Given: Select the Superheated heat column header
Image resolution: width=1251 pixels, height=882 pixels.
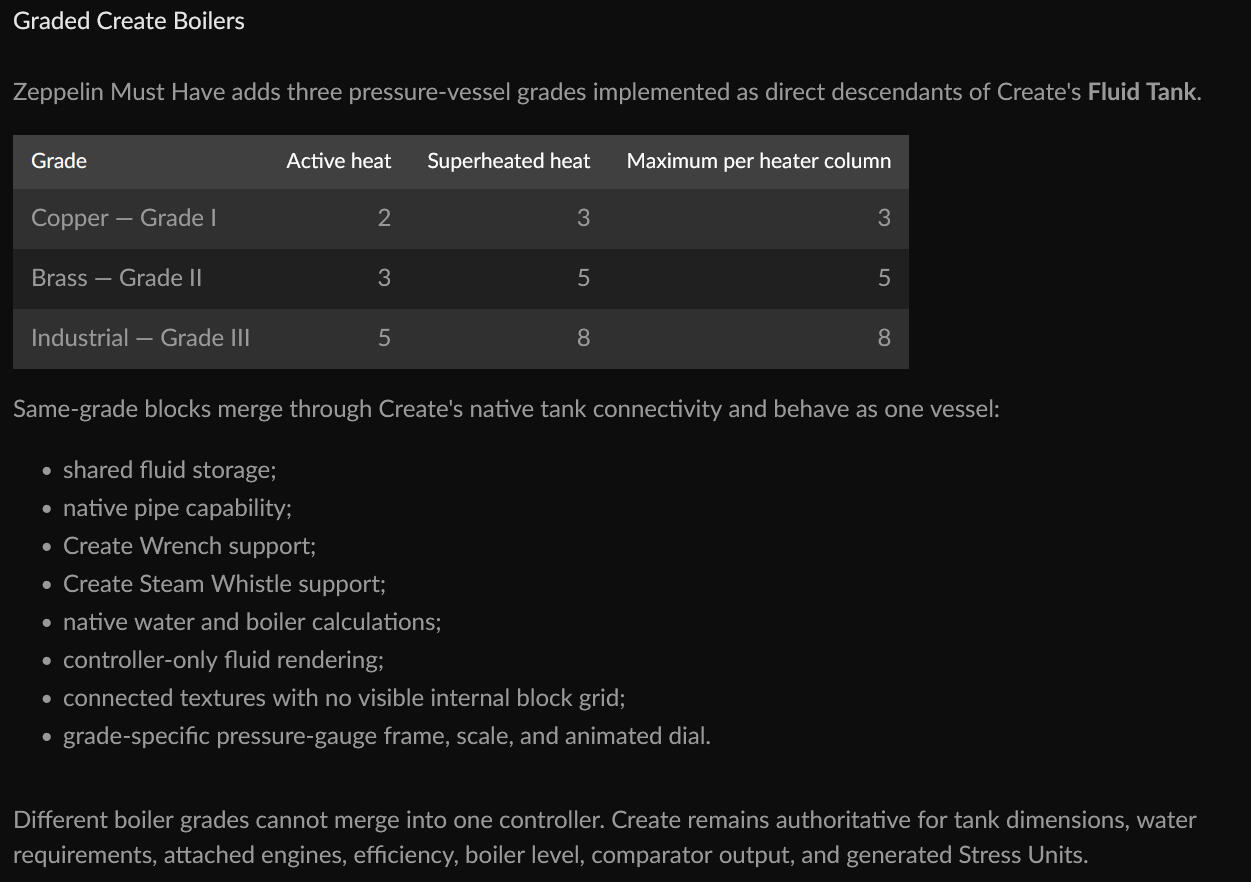Looking at the screenshot, I should pyautogui.click(x=508, y=161).
